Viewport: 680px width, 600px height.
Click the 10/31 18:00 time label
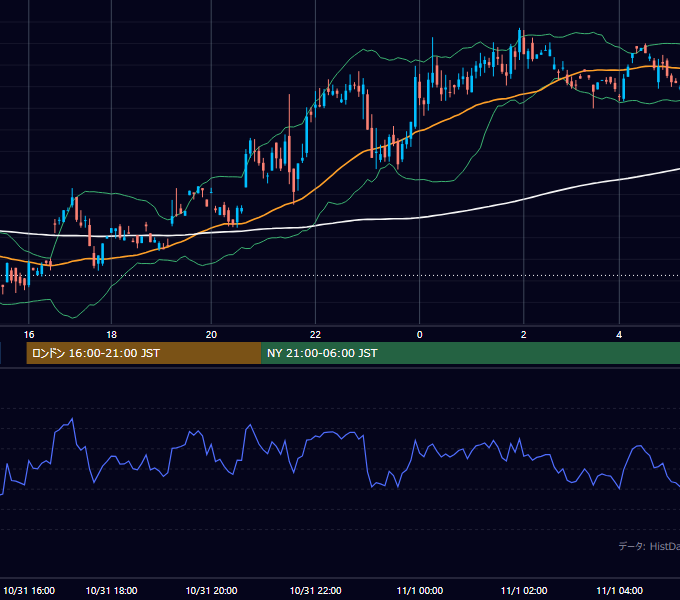(111, 590)
